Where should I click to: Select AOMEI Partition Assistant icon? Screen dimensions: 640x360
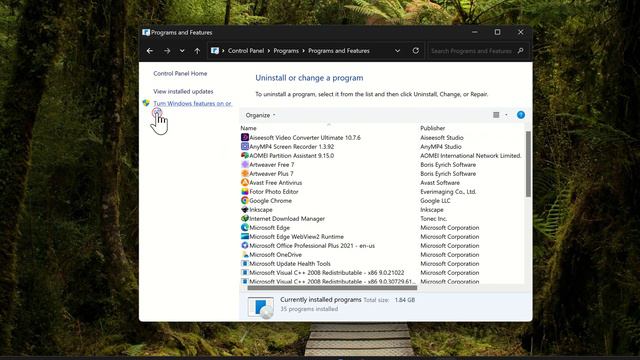(x=244, y=156)
